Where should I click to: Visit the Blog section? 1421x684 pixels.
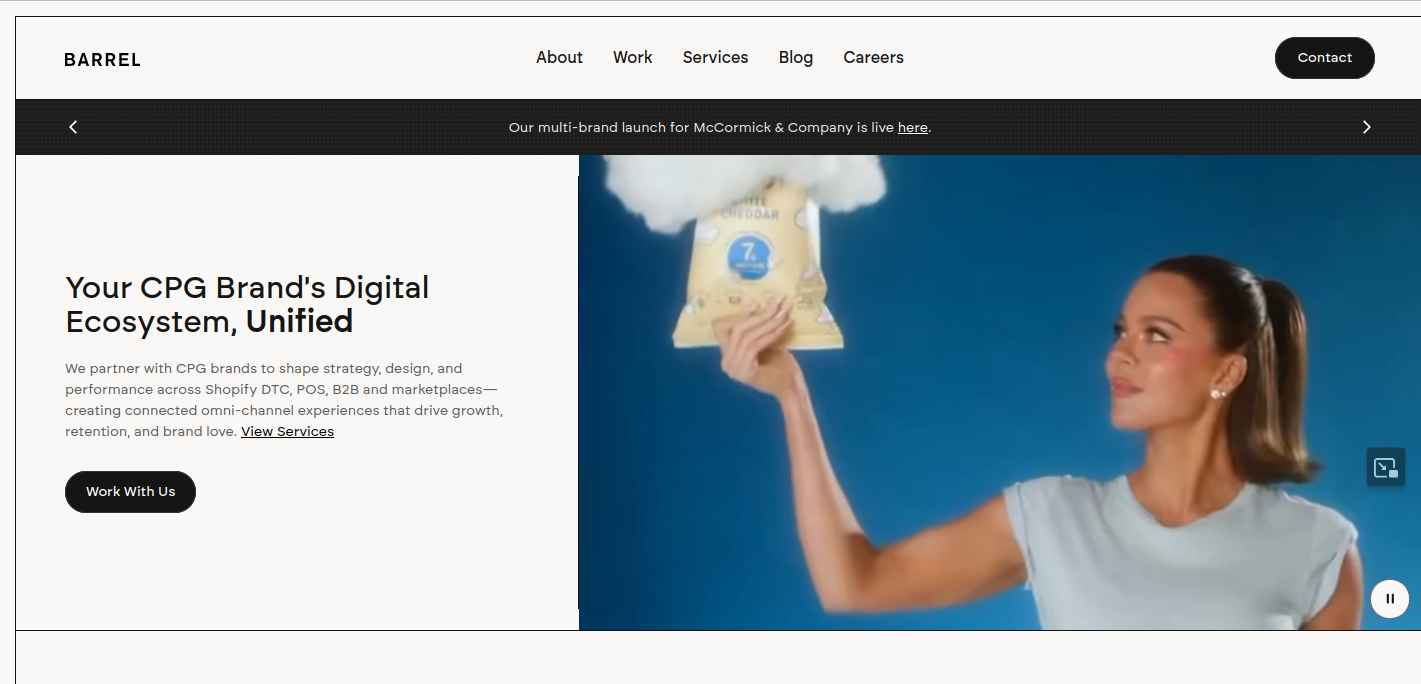coord(795,58)
